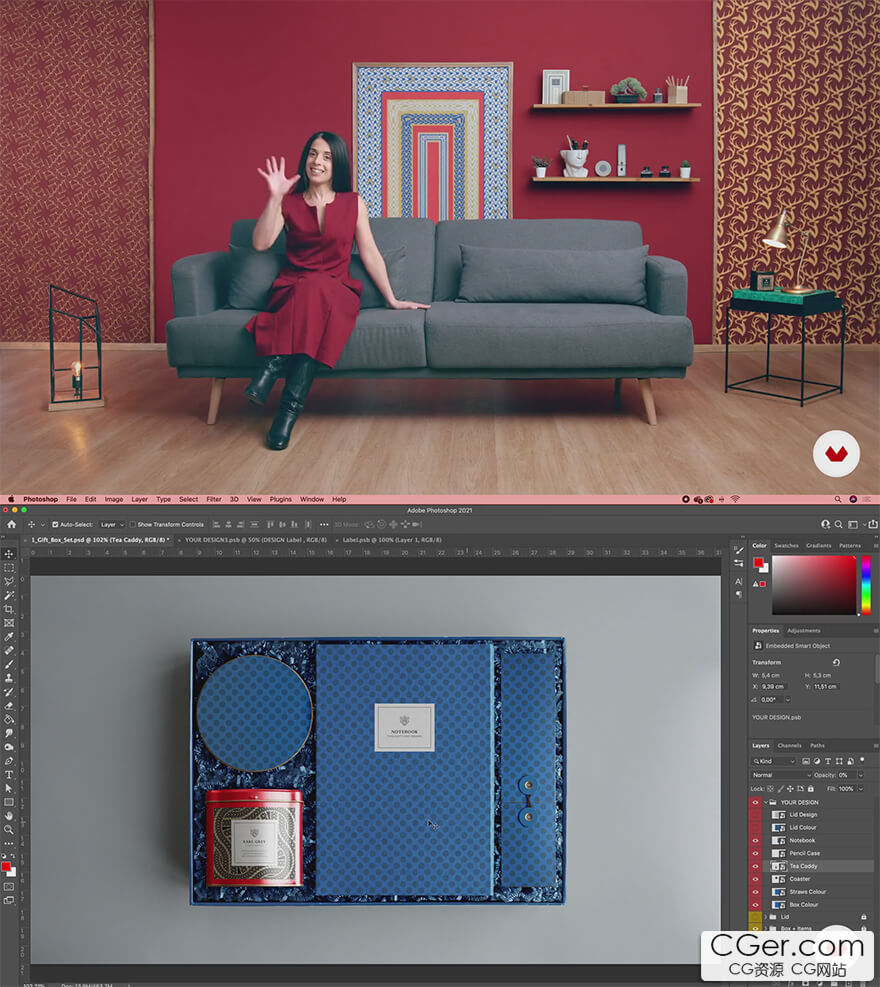Select the Brush tool
Screen dimensions: 880x987
click(x=9, y=664)
